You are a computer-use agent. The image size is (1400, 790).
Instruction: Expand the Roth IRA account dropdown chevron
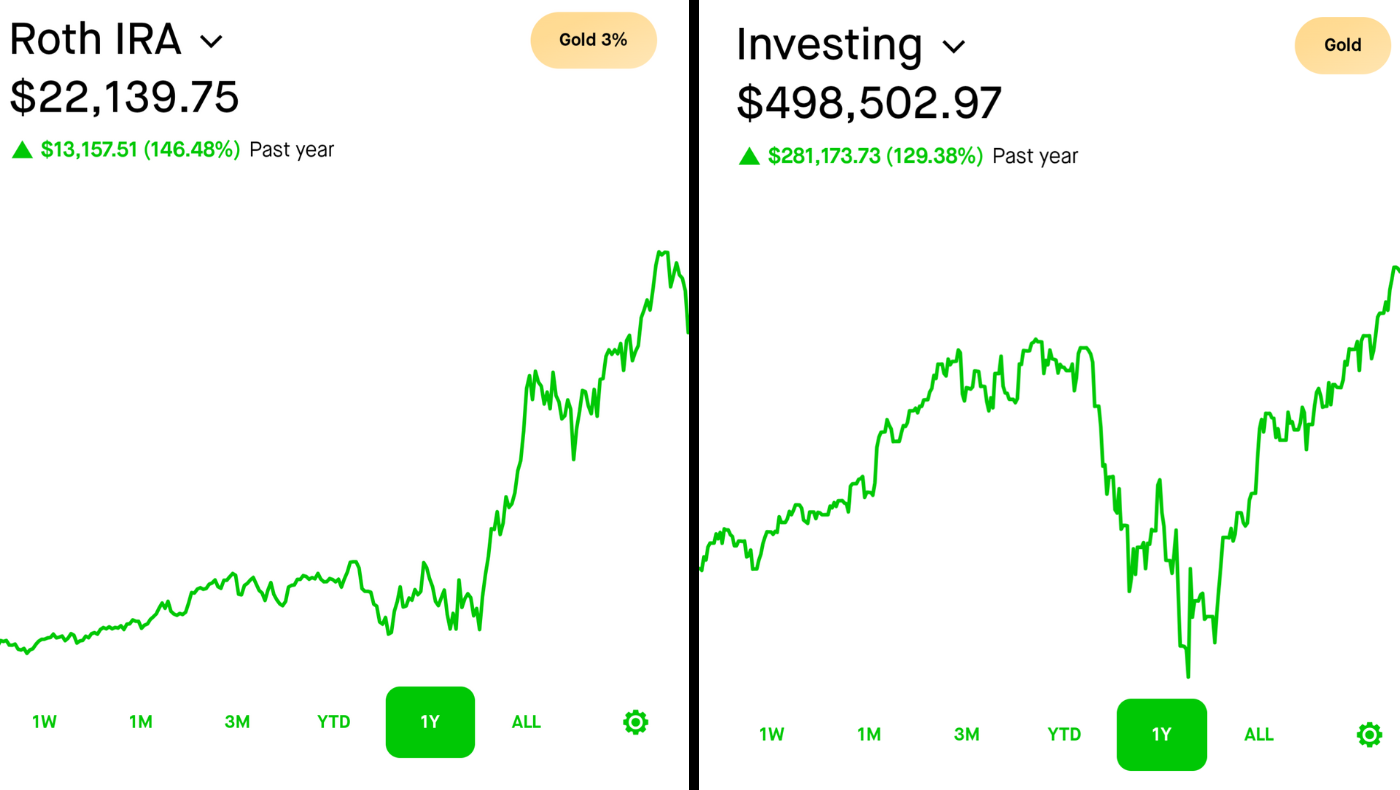(211, 41)
